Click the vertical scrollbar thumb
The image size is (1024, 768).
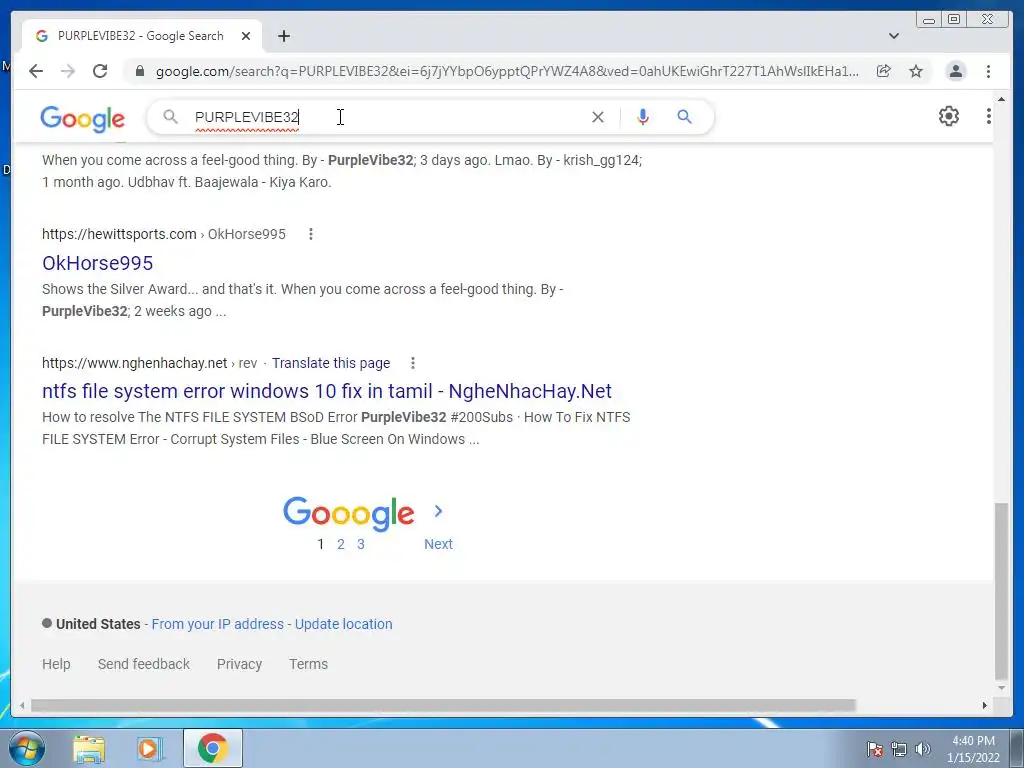pos(1001,591)
